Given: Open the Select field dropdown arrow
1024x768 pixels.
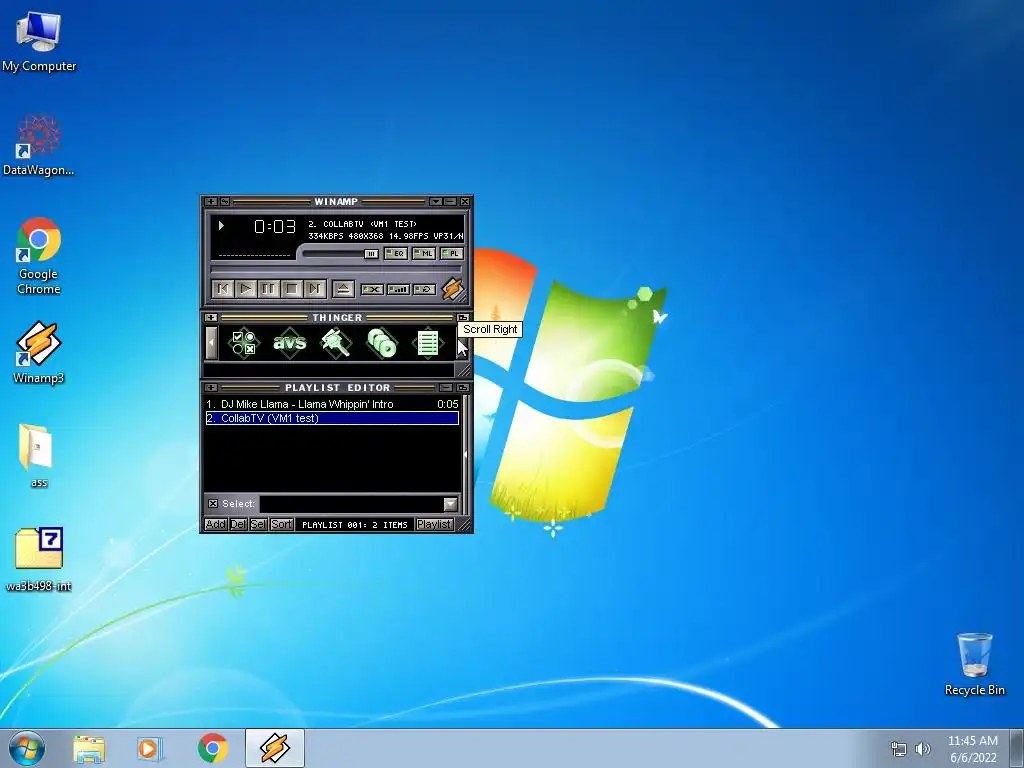Looking at the screenshot, I should click(x=451, y=504).
